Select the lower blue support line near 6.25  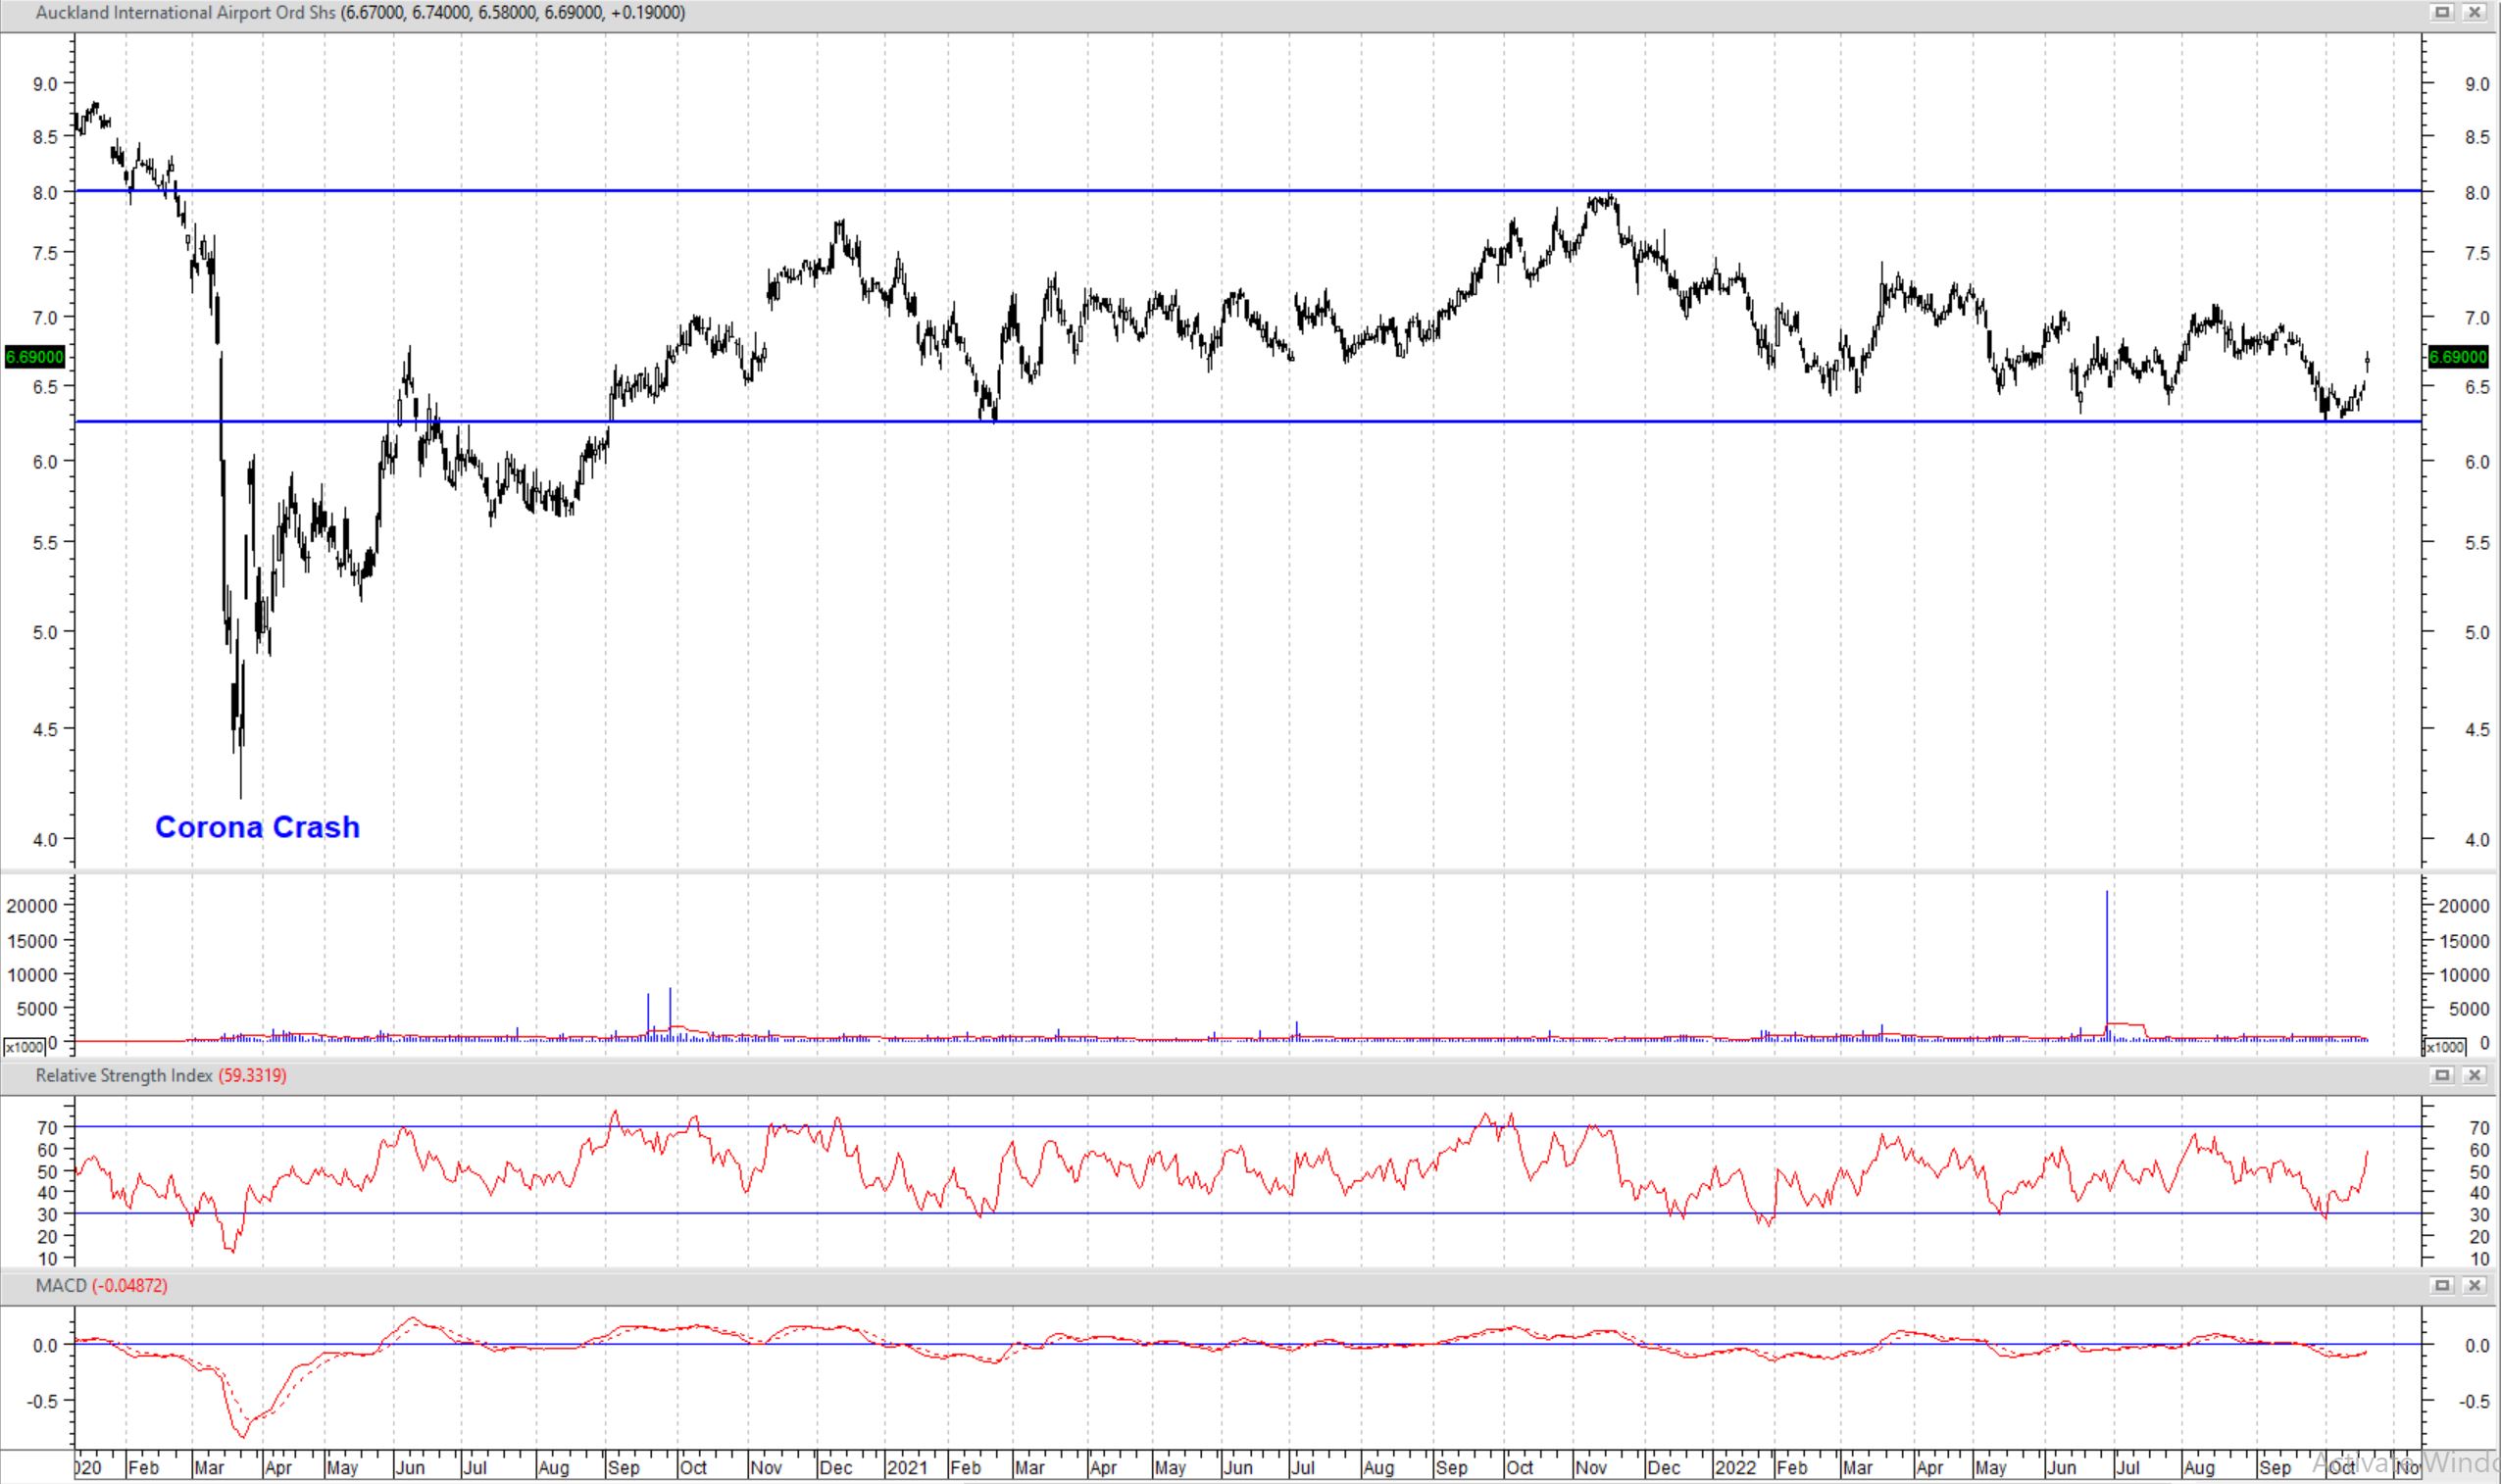pos(1500,421)
